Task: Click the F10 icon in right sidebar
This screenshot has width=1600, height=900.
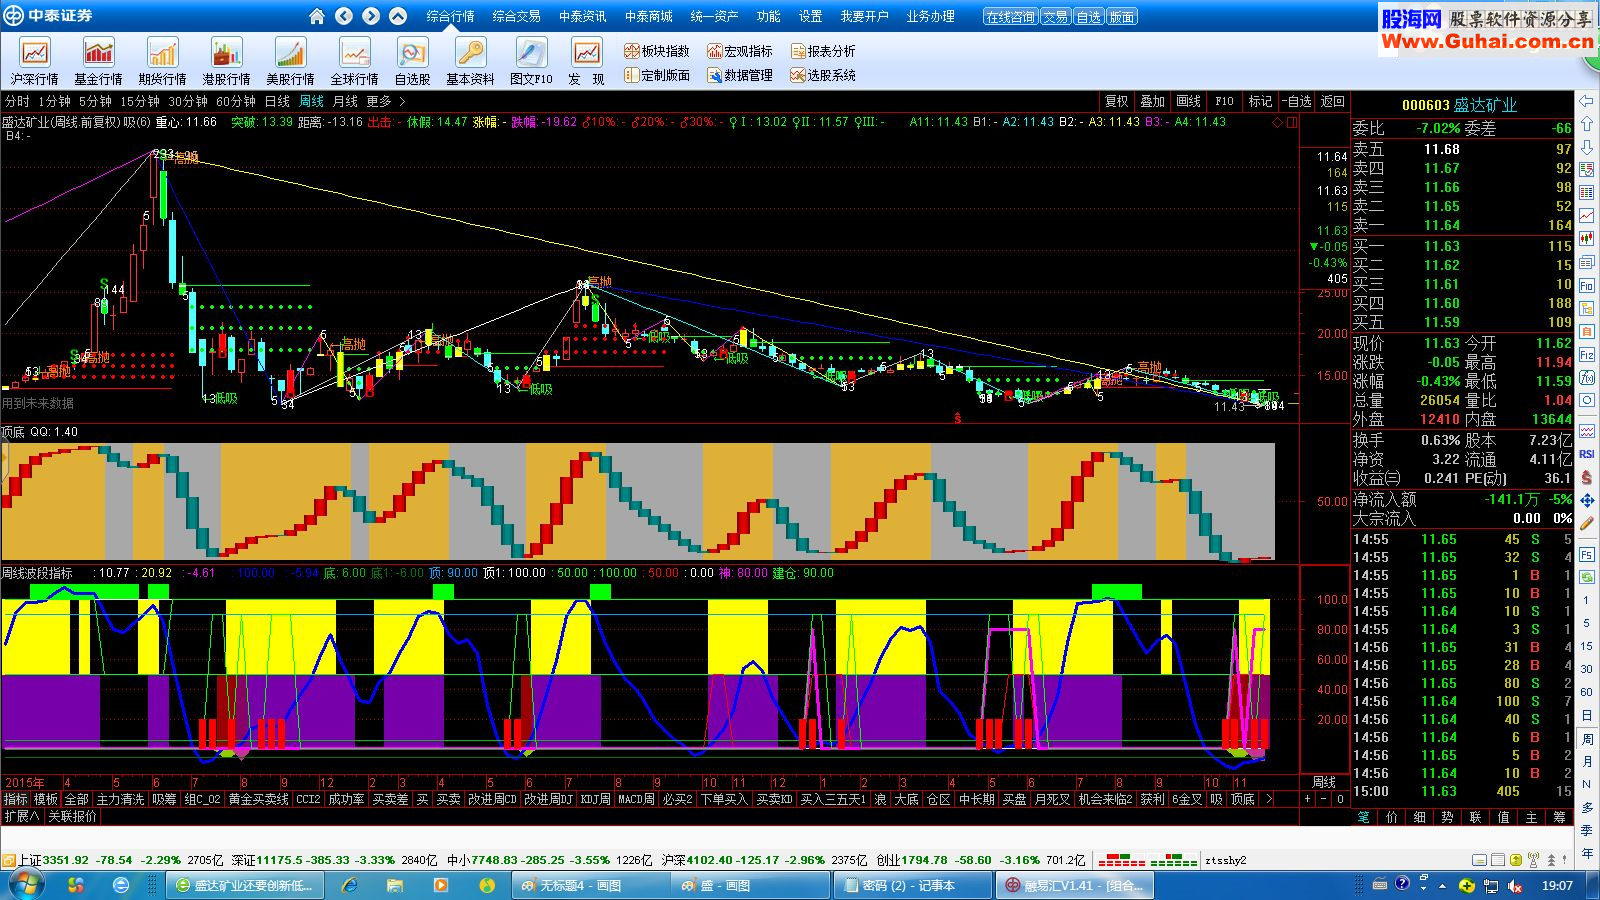Action: point(1587,286)
